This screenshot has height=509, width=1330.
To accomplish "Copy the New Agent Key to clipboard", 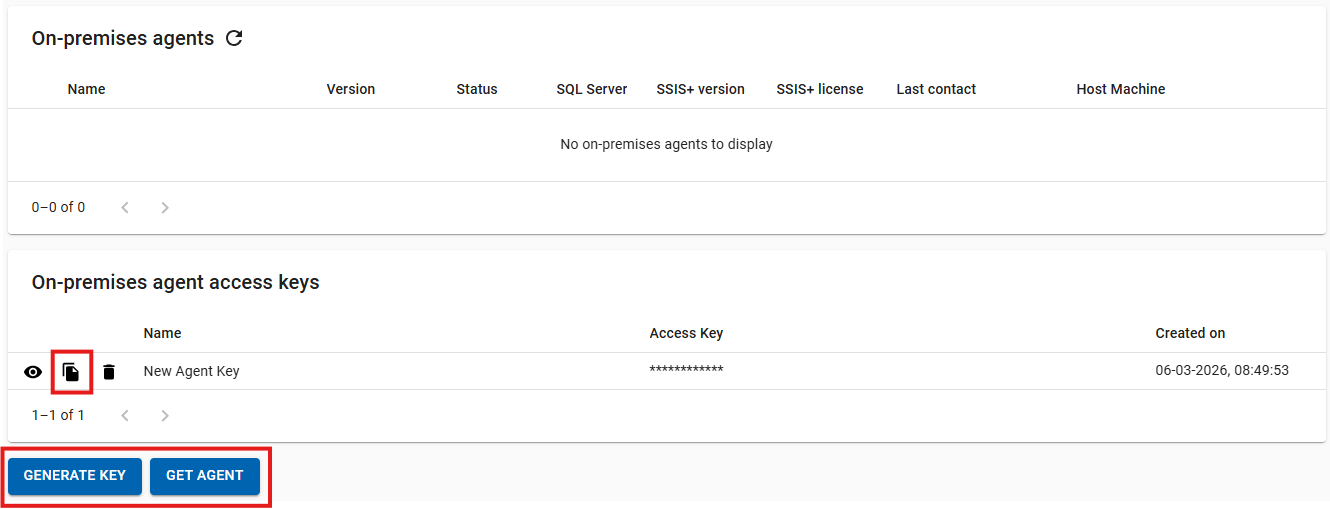I will click(x=71, y=372).
